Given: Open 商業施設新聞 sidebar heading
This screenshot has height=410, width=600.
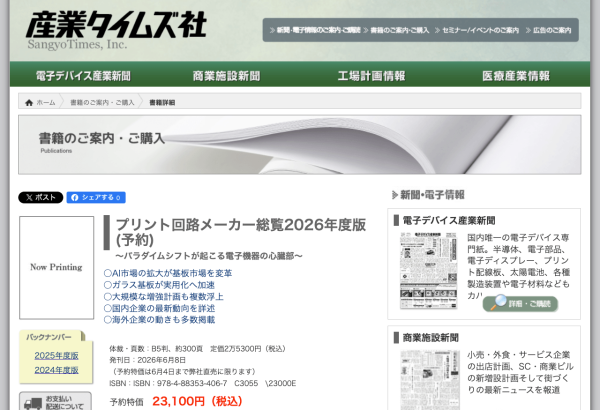Looking at the screenshot, I should (430, 338).
